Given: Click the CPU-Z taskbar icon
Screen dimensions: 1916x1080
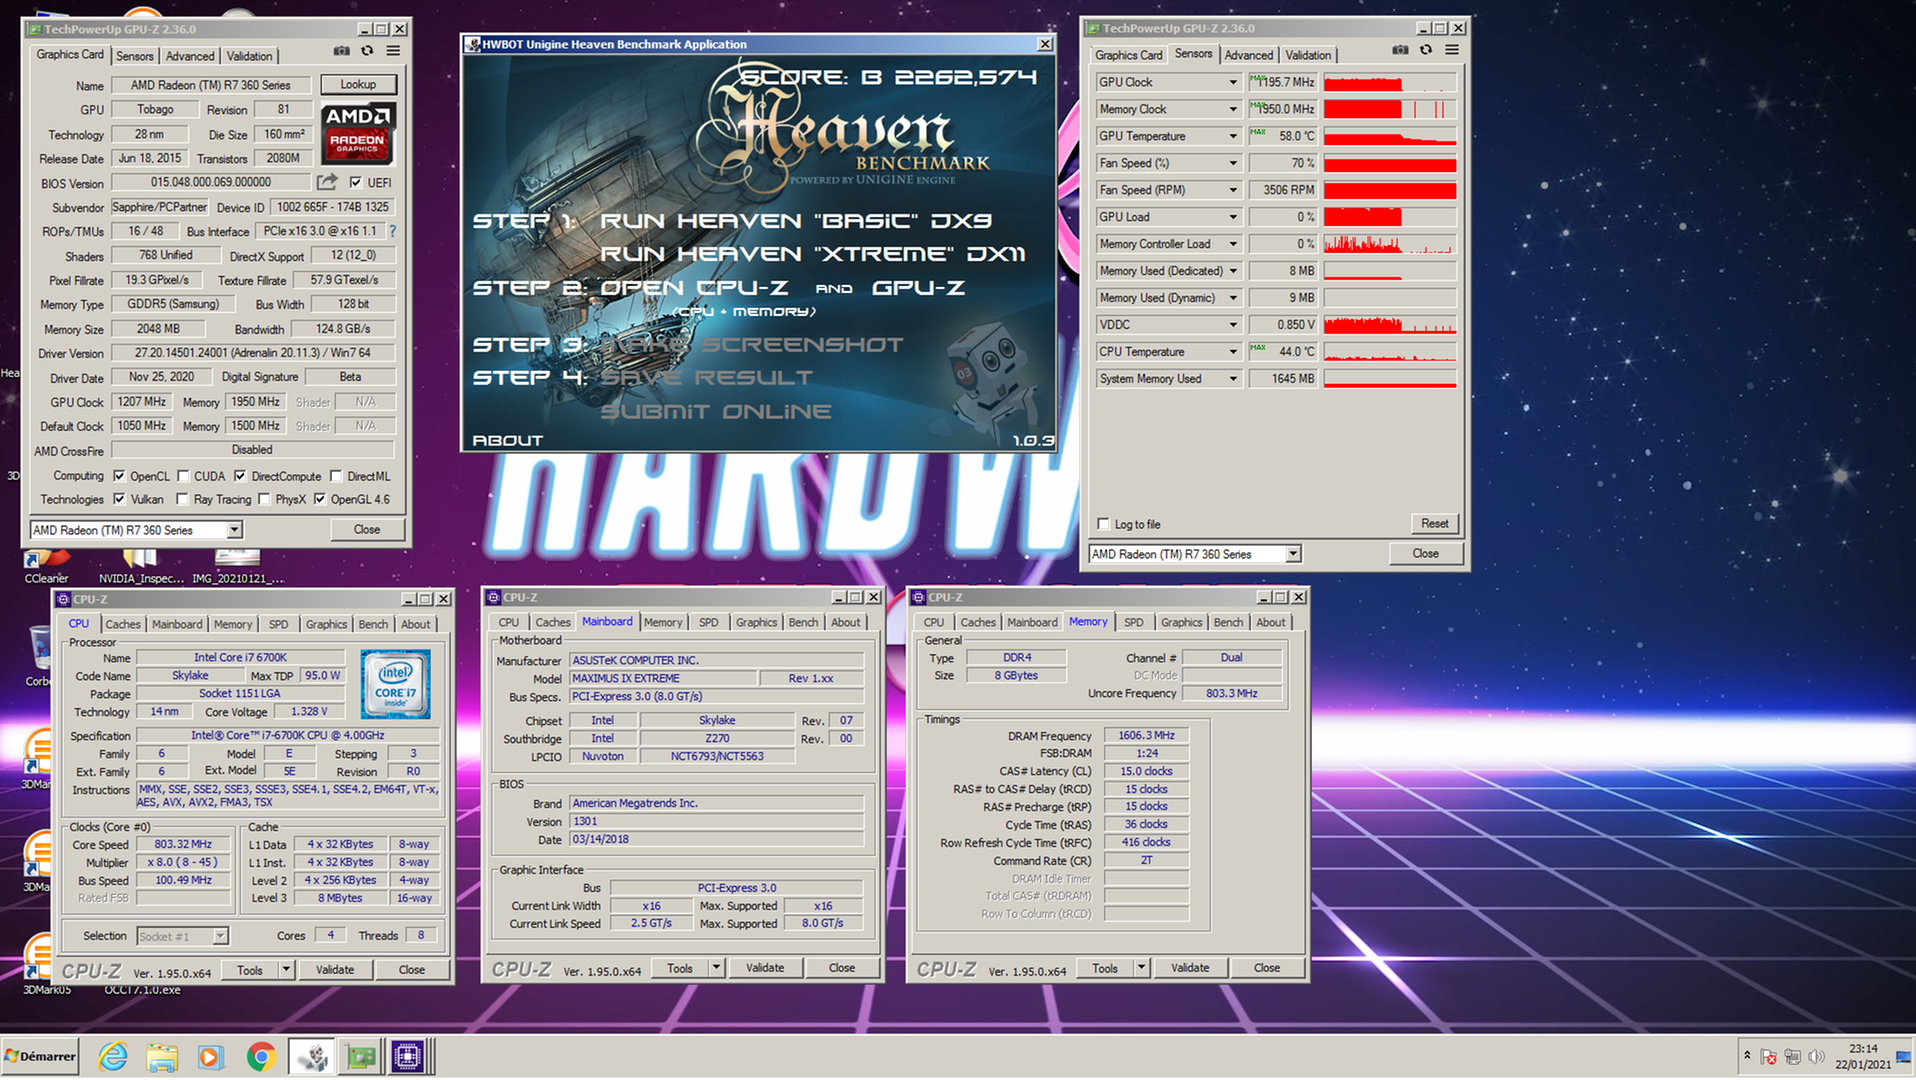Looking at the screenshot, I should click(x=408, y=1056).
